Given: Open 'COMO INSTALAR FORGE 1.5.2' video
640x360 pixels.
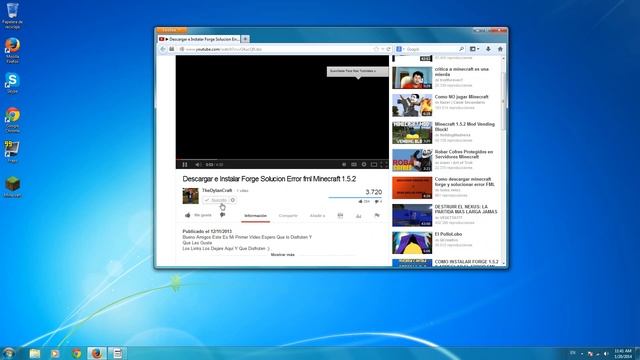Looking at the screenshot, I should click(466, 262).
